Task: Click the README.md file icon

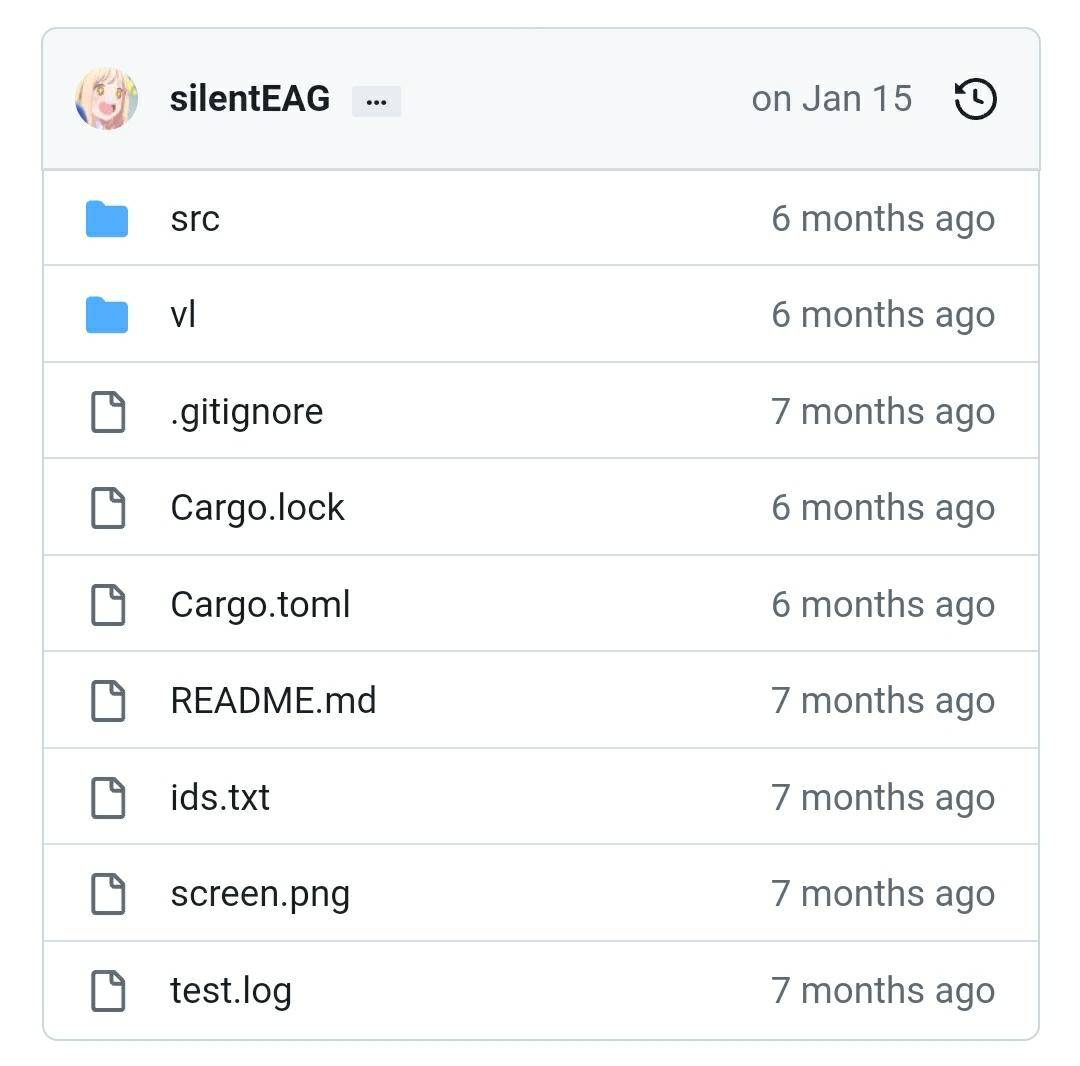Action: (108, 701)
